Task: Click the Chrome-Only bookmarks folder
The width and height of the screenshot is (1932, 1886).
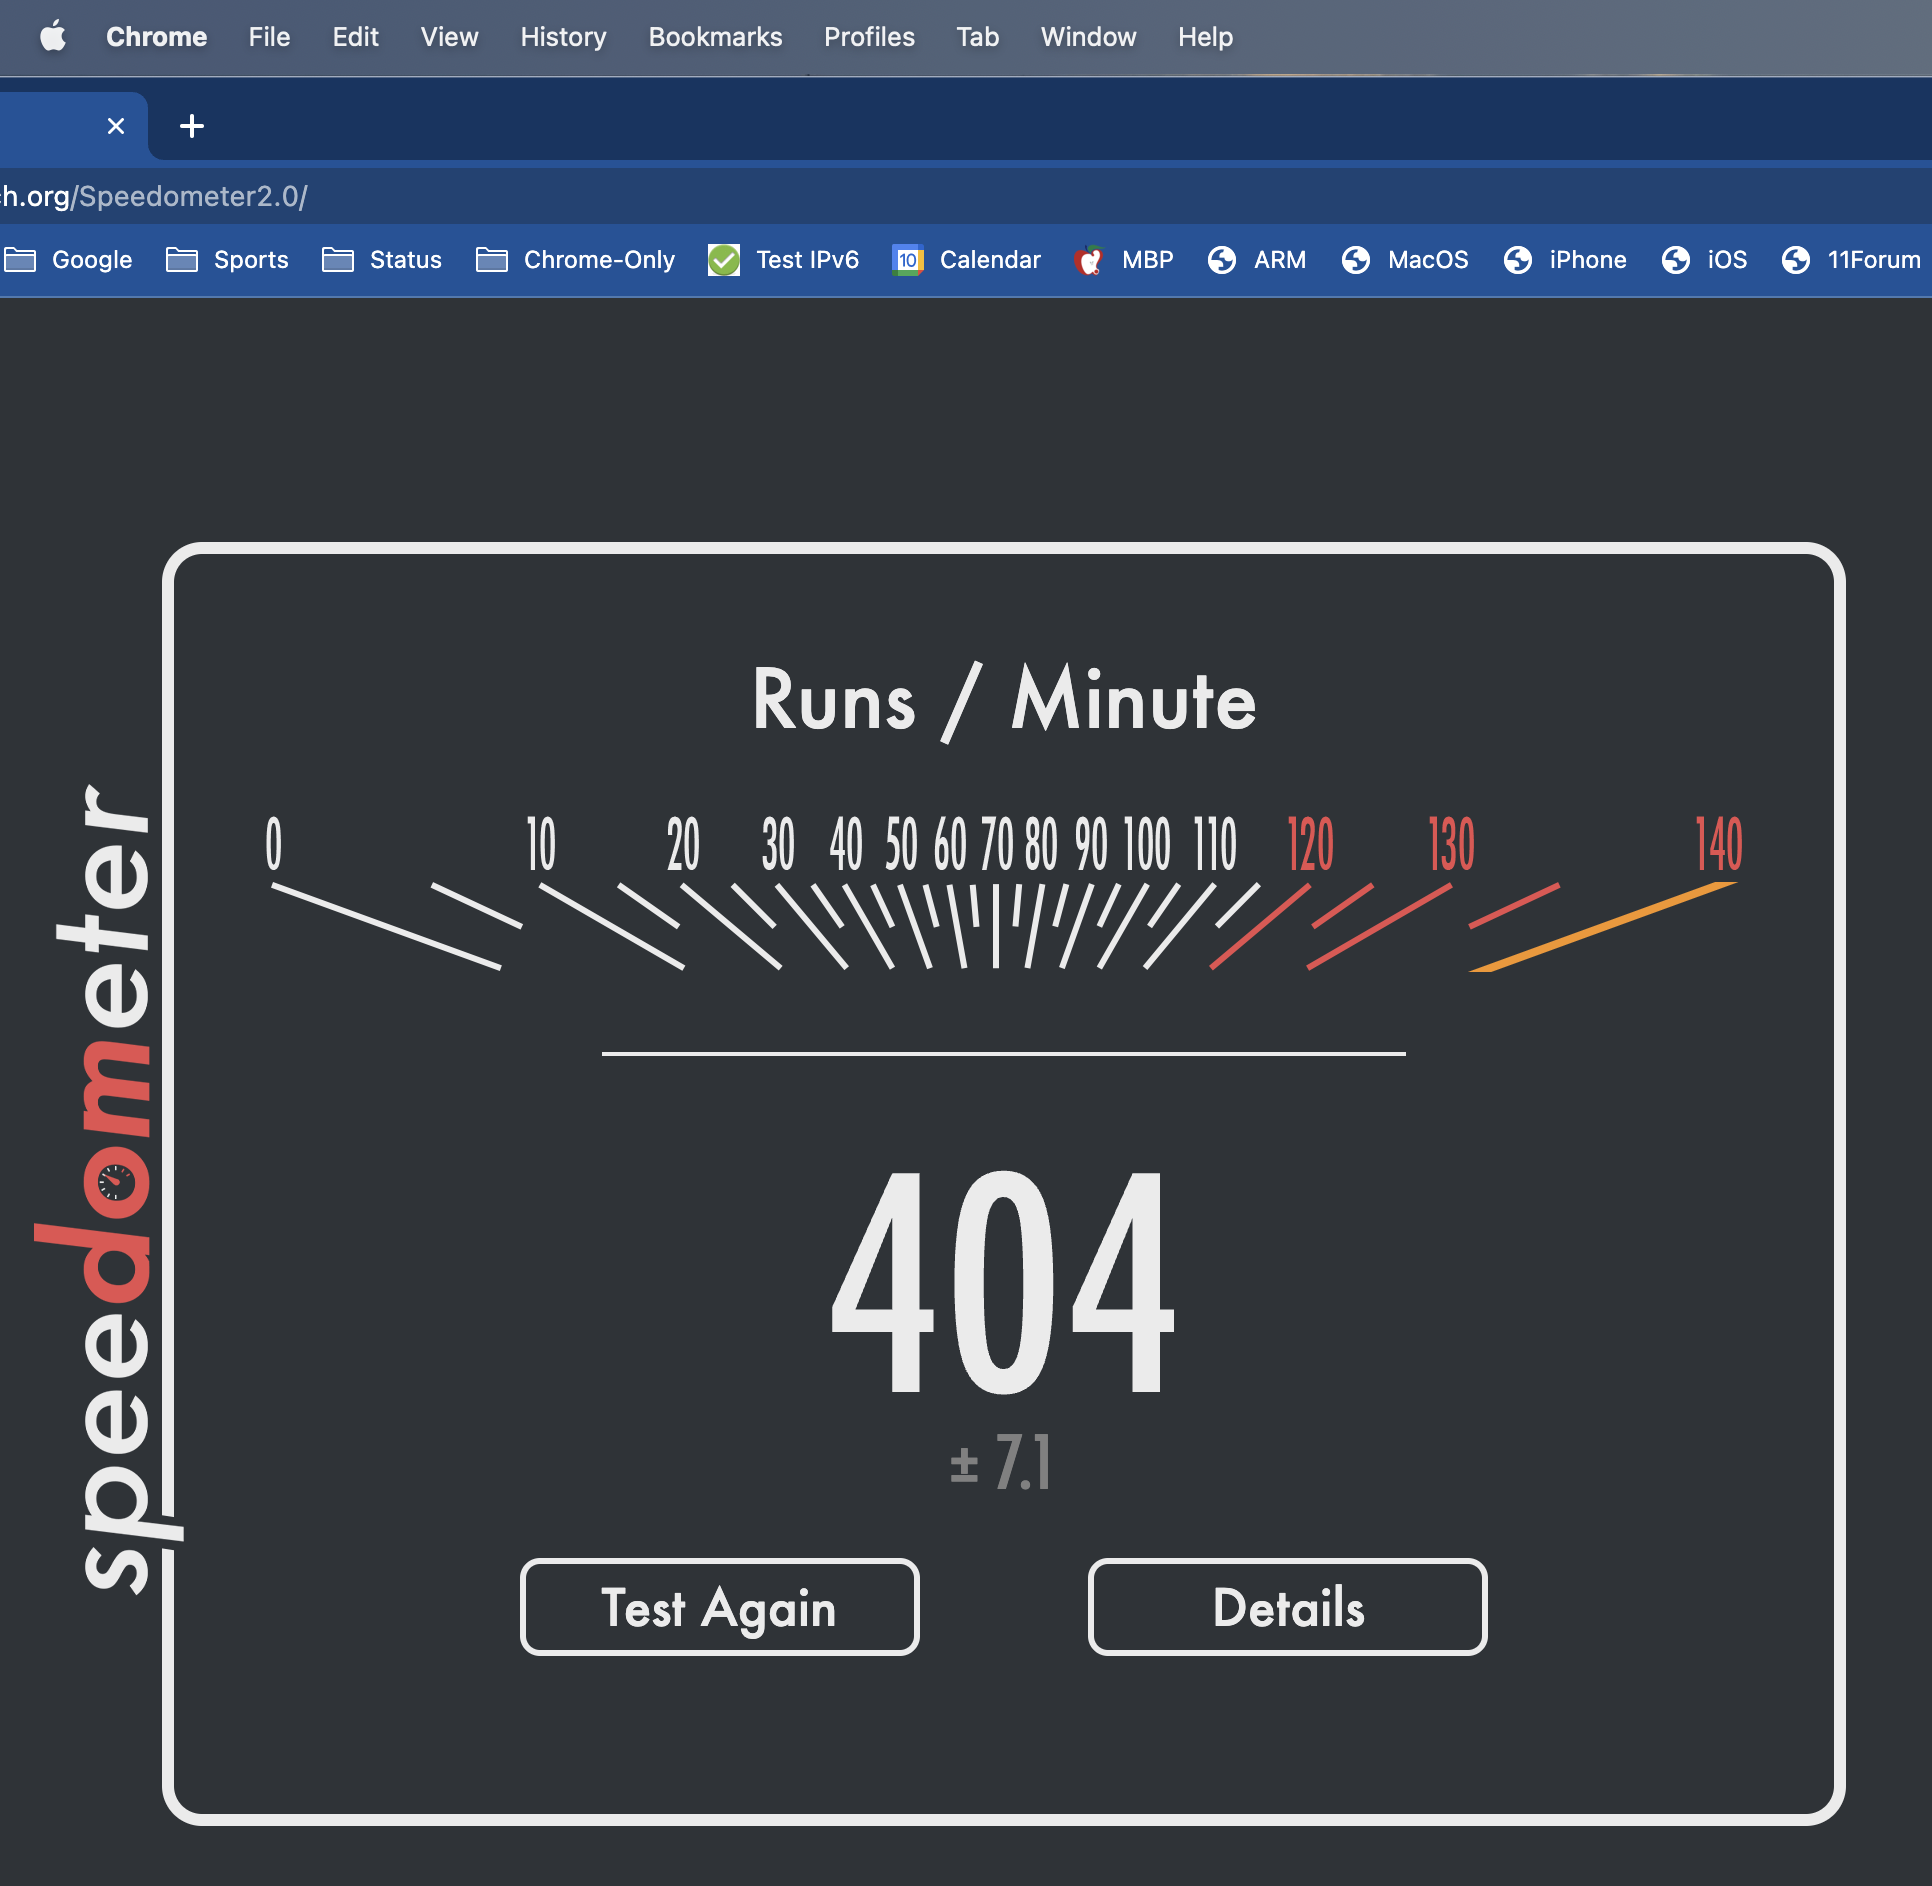Action: tap(577, 257)
